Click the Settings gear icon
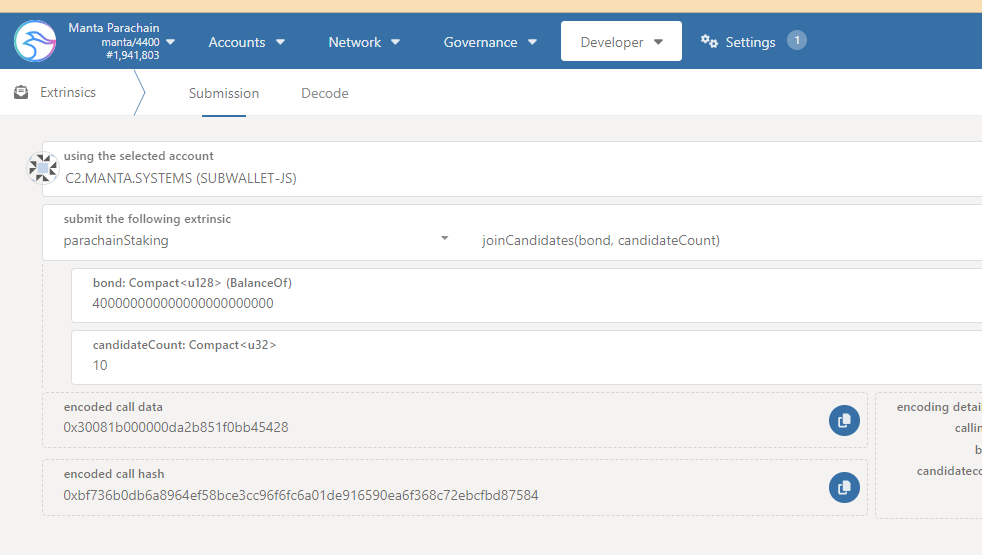The height and width of the screenshot is (555, 982). coord(710,41)
